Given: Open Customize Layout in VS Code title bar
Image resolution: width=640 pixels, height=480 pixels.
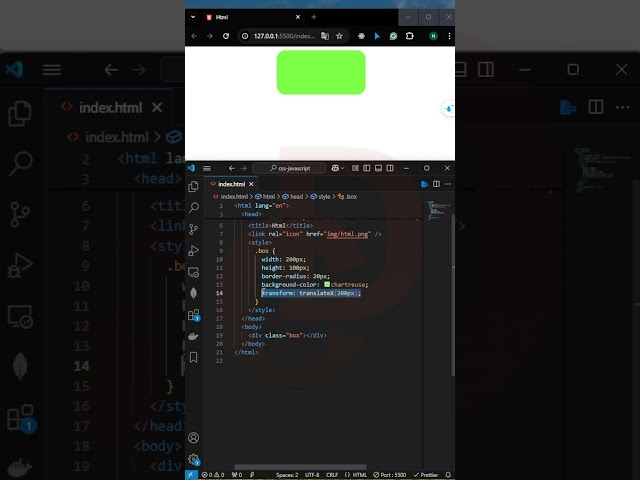Looking at the screenshot, I should (355, 168).
